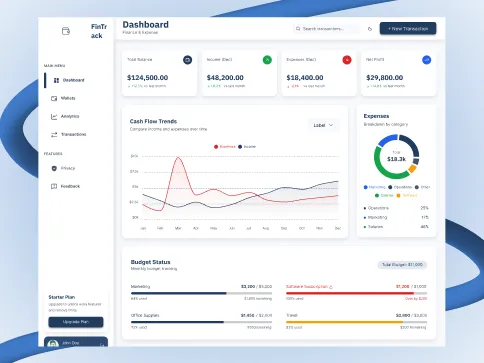
Task: Click the red Software Subscription progress bar
Action: pyautogui.click(x=356, y=293)
